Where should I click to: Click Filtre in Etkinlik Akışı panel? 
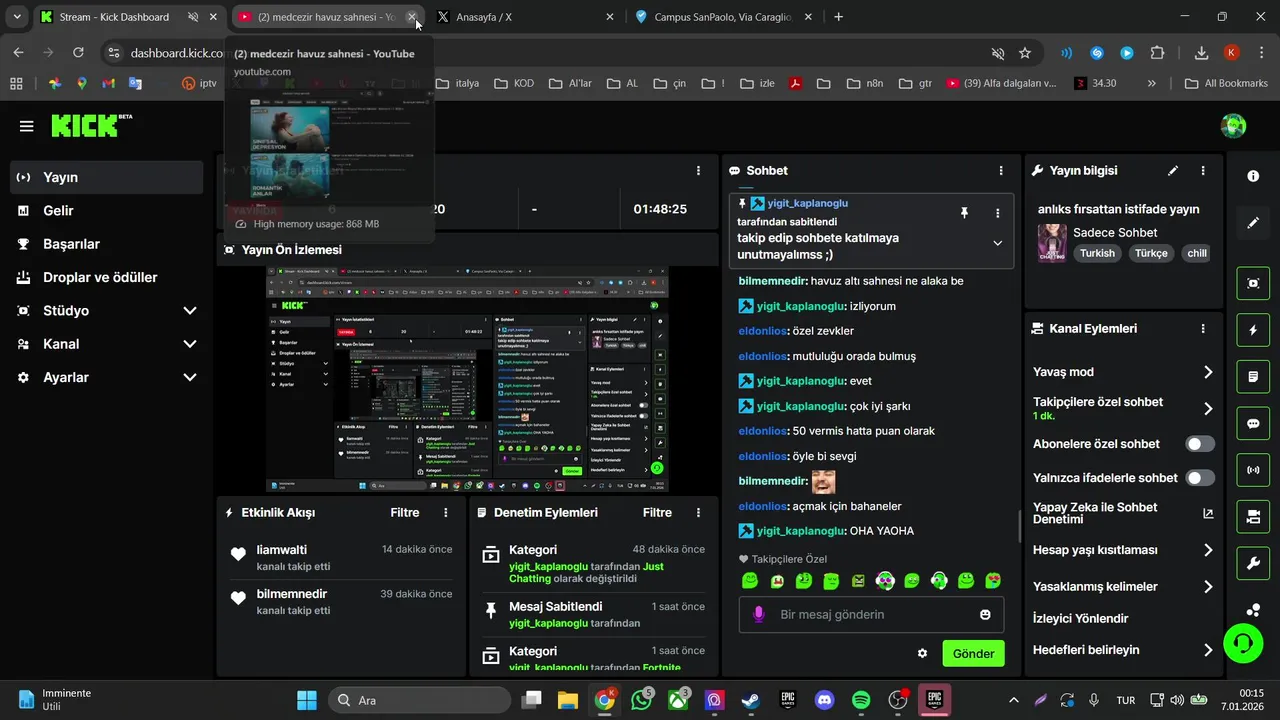click(x=405, y=513)
